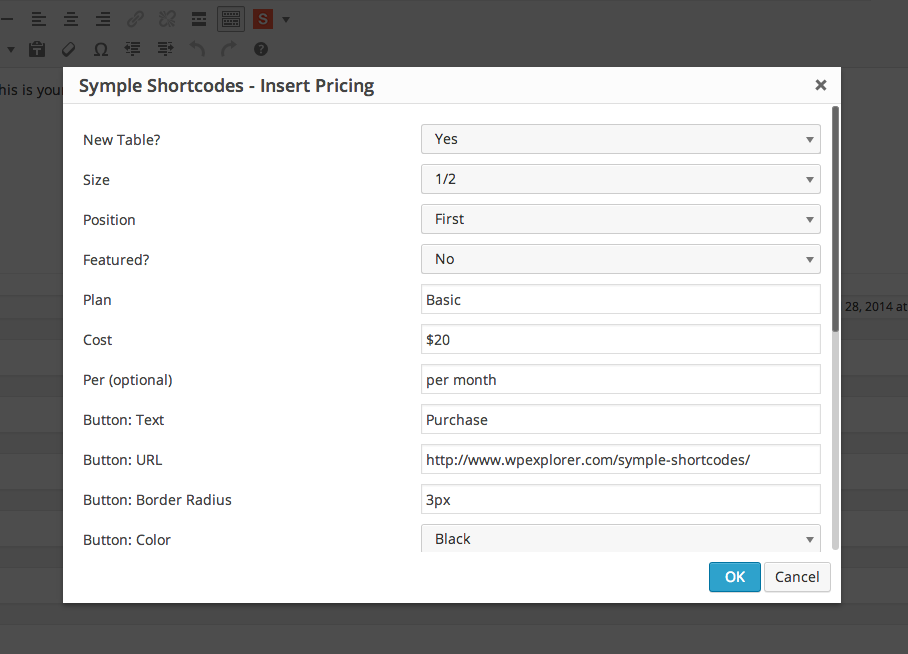Focus the Button: URL field with wpexplorer link
The width and height of the screenshot is (908, 654).
tap(621, 459)
